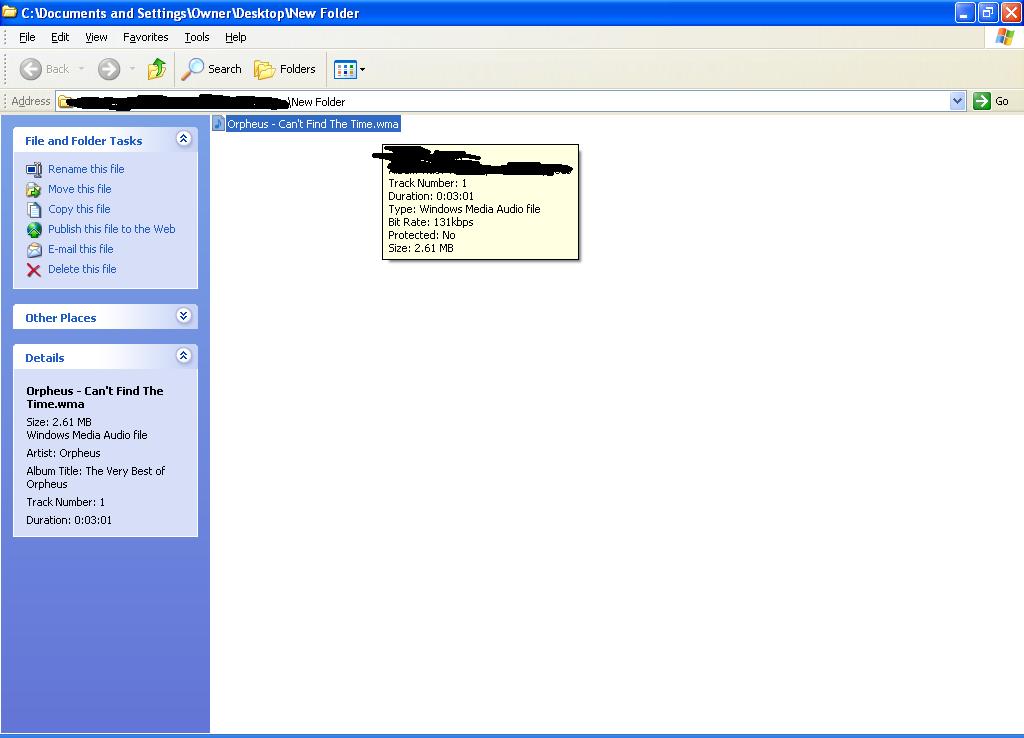Click the folder icon in the title bar
This screenshot has width=1024, height=738.
coord(9,12)
